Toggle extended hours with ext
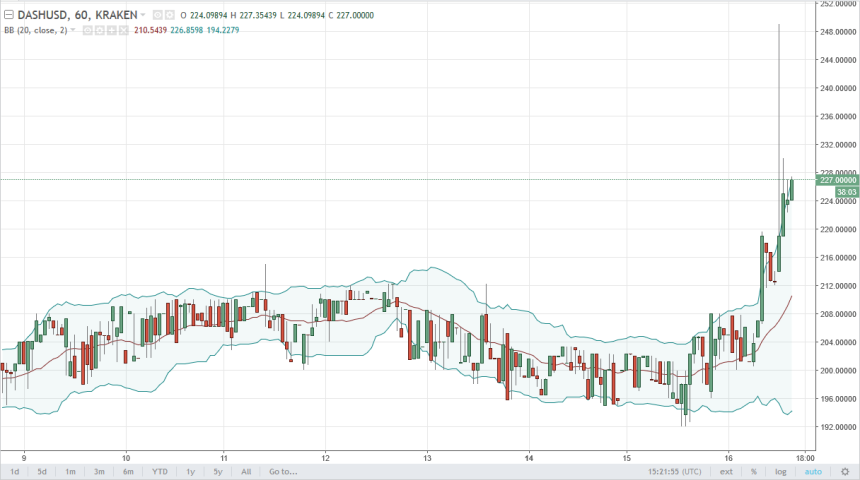This screenshot has height=480, width=860. click(x=726, y=471)
